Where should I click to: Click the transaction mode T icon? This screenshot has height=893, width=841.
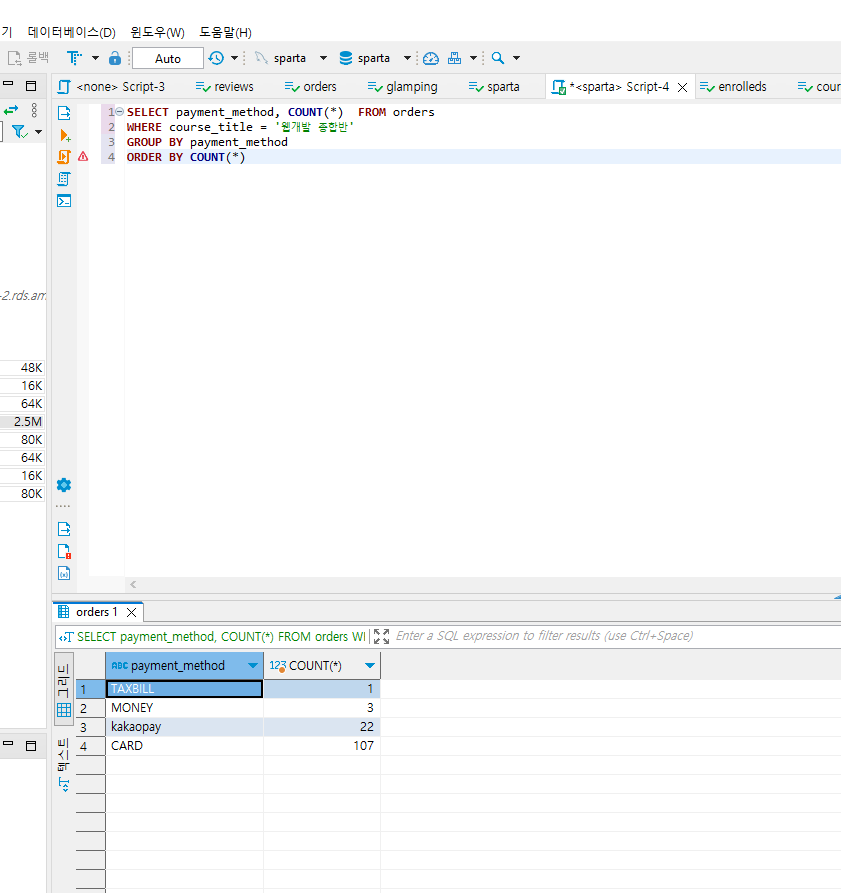coord(74,58)
